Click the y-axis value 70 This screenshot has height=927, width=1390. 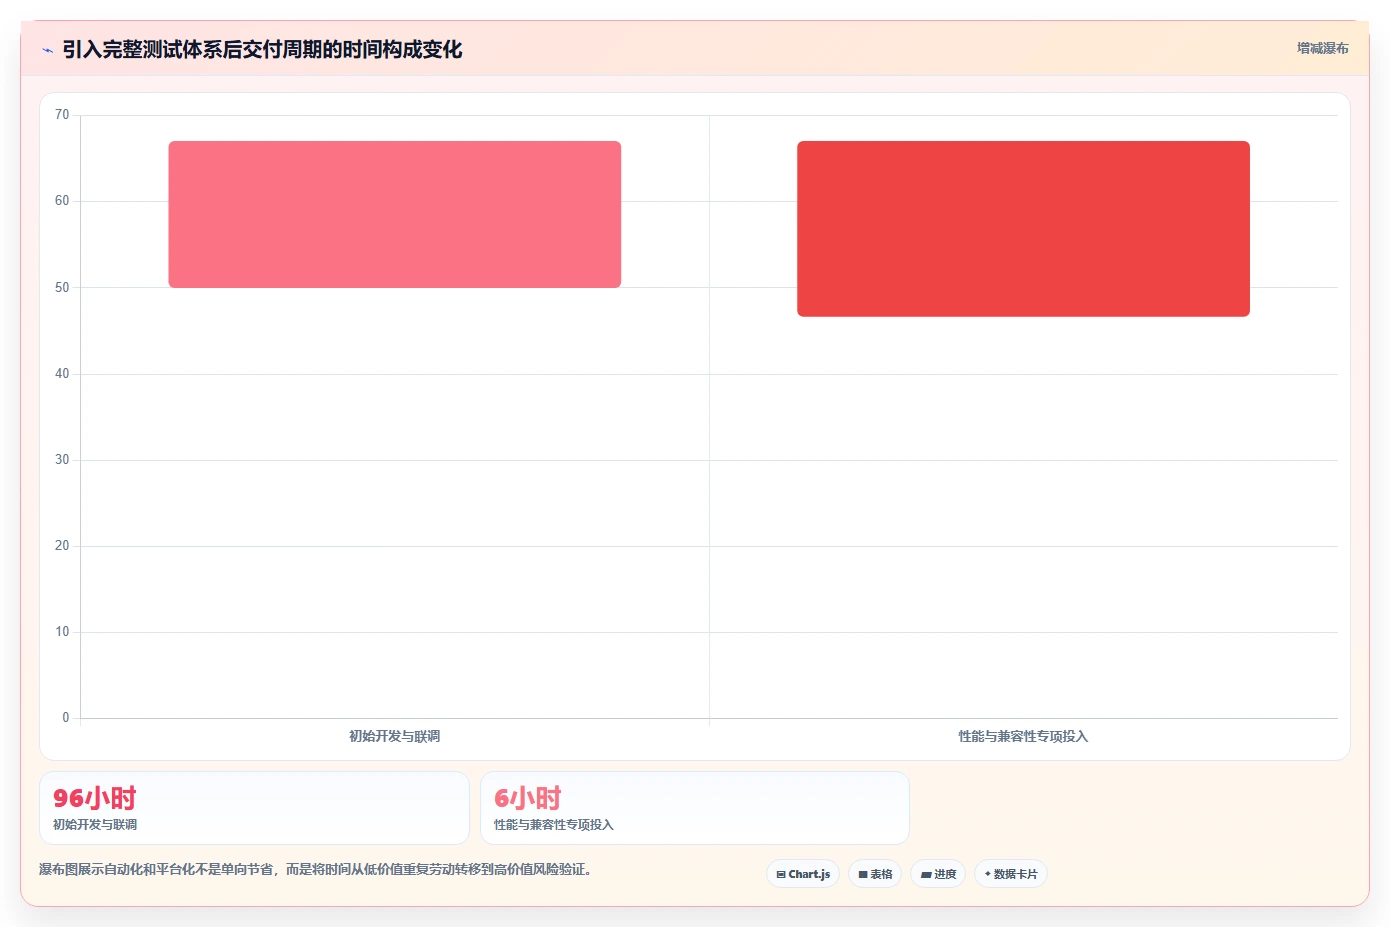coord(62,115)
